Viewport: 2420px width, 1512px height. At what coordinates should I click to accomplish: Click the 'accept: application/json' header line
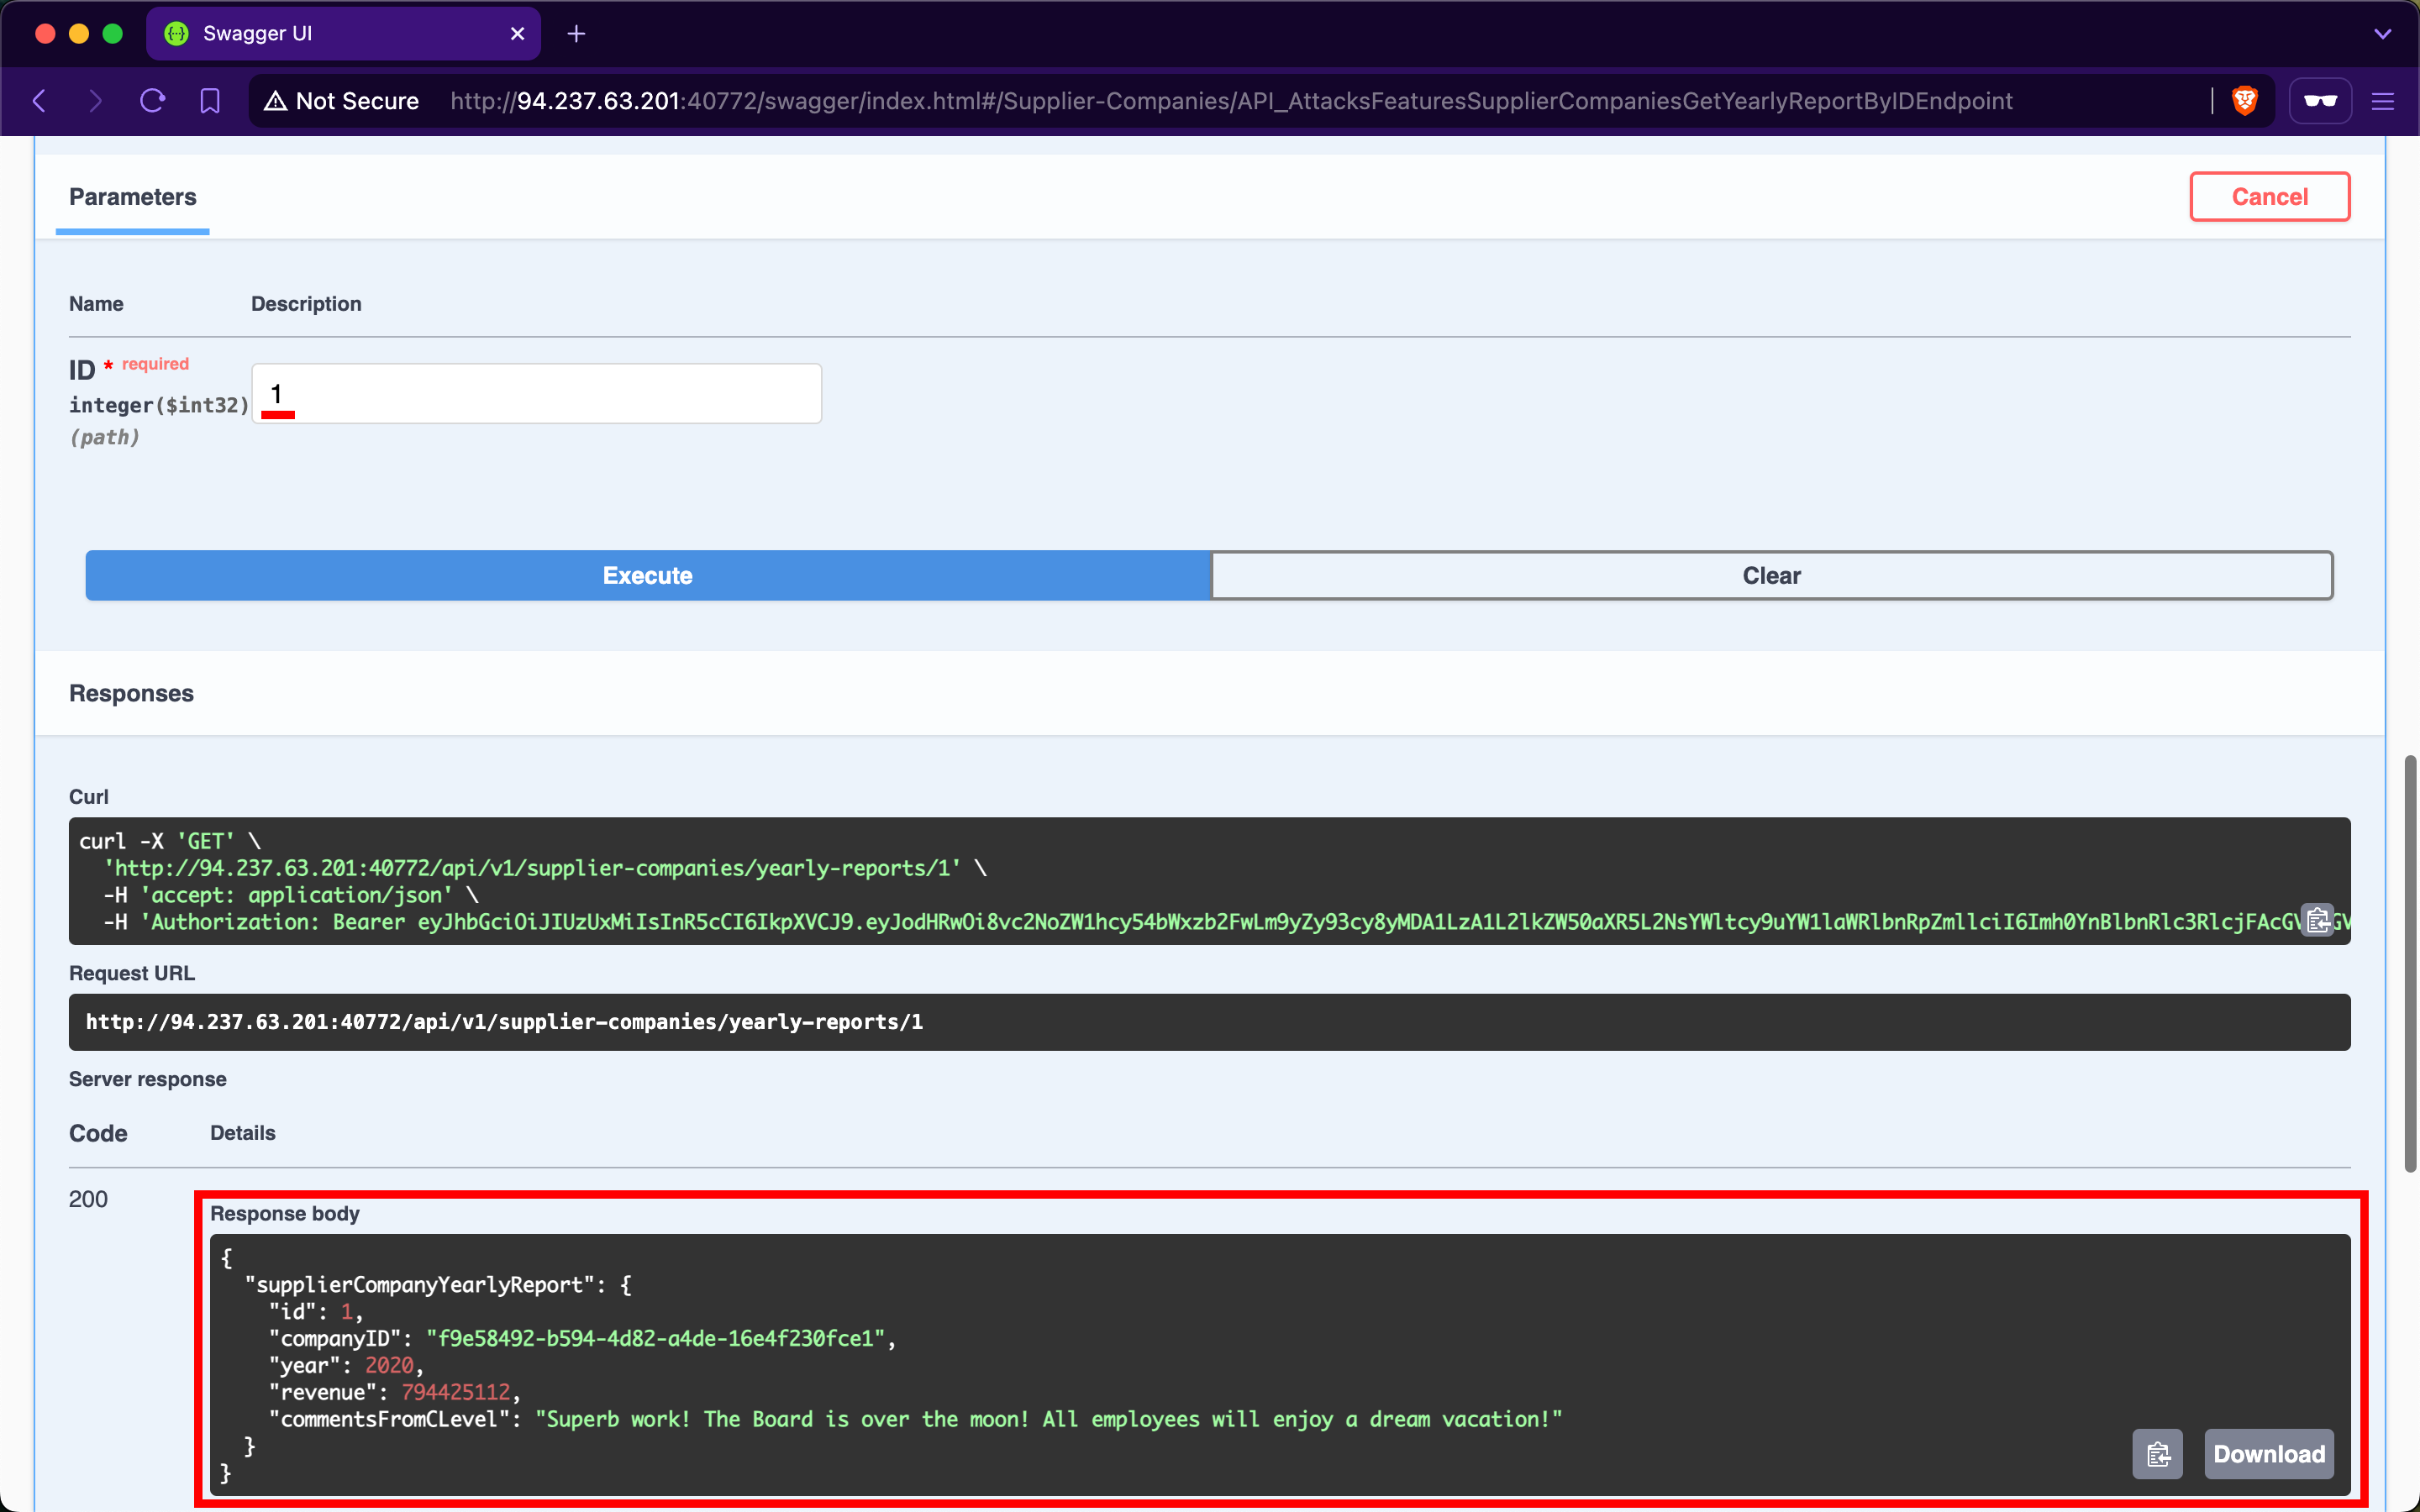pyautogui.click(x=291, y=895)
